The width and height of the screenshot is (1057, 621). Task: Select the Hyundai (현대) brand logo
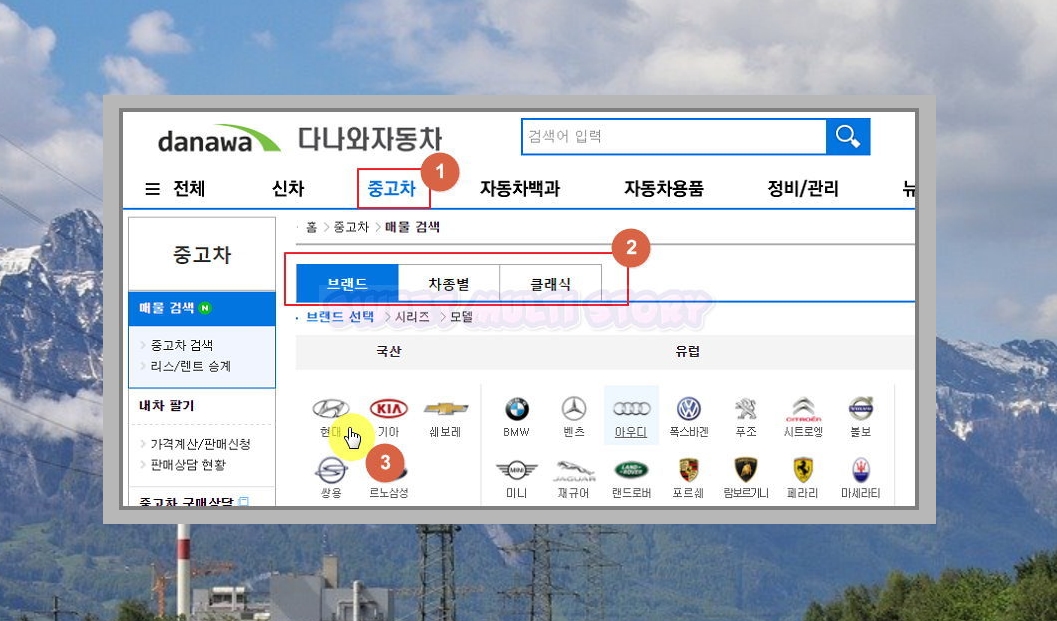coord(330,409)
